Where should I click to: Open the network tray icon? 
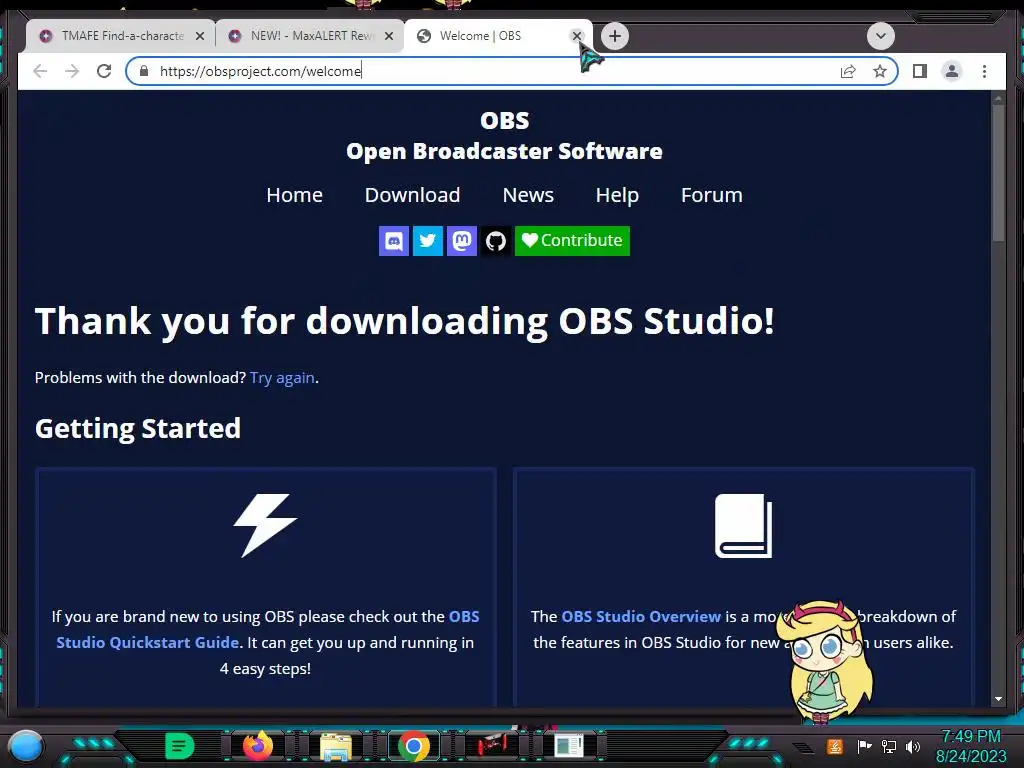[x=889, y=746]
